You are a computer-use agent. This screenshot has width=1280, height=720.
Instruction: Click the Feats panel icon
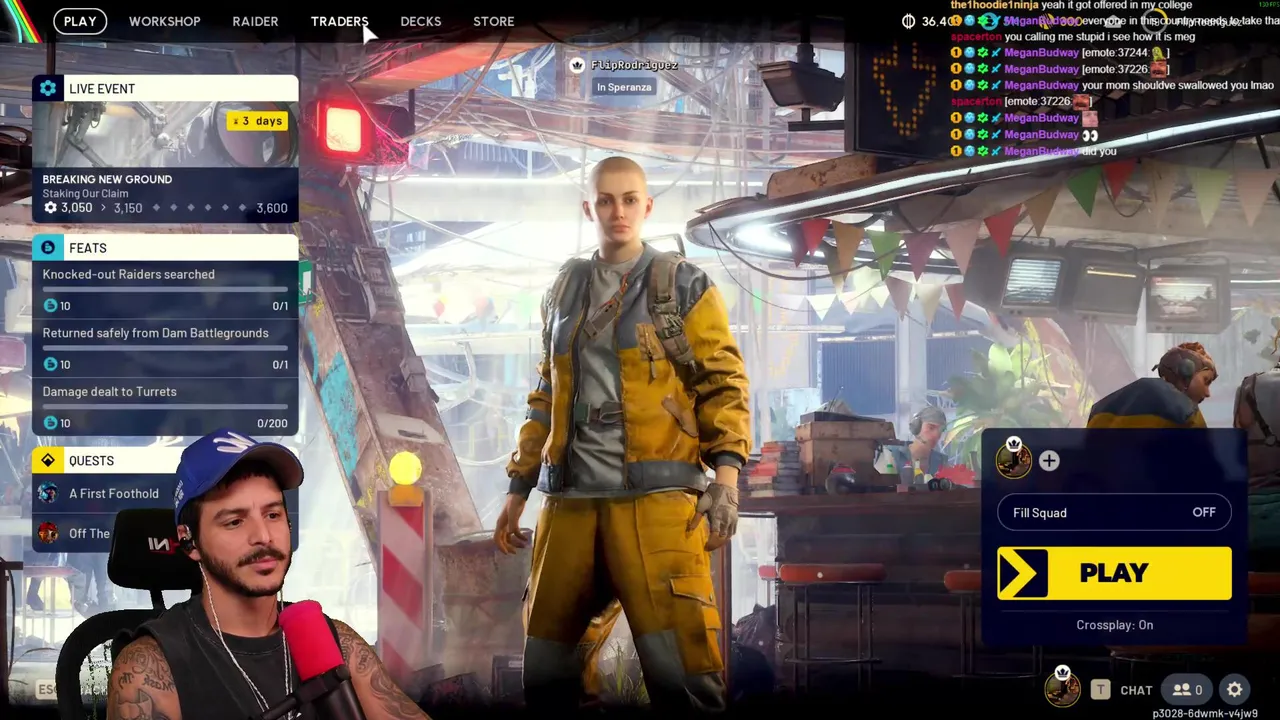tap(48, 247)
